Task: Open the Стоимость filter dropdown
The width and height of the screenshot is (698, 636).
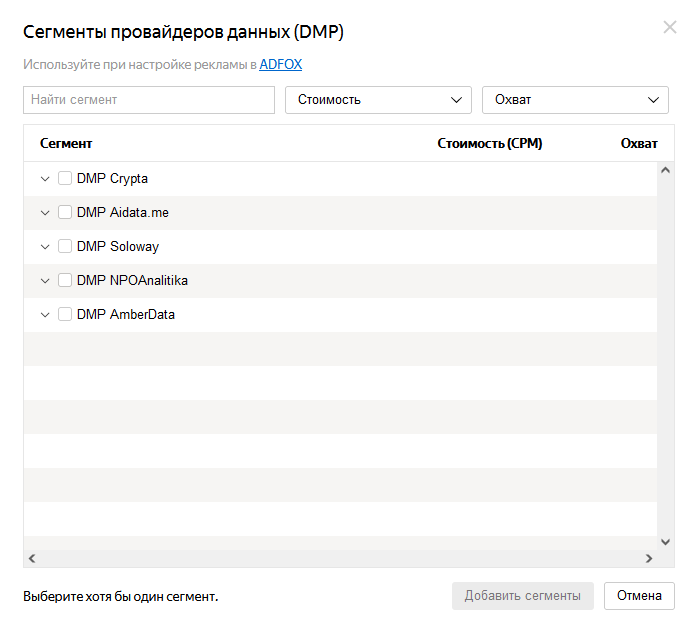Action: [x=378, y=100]
